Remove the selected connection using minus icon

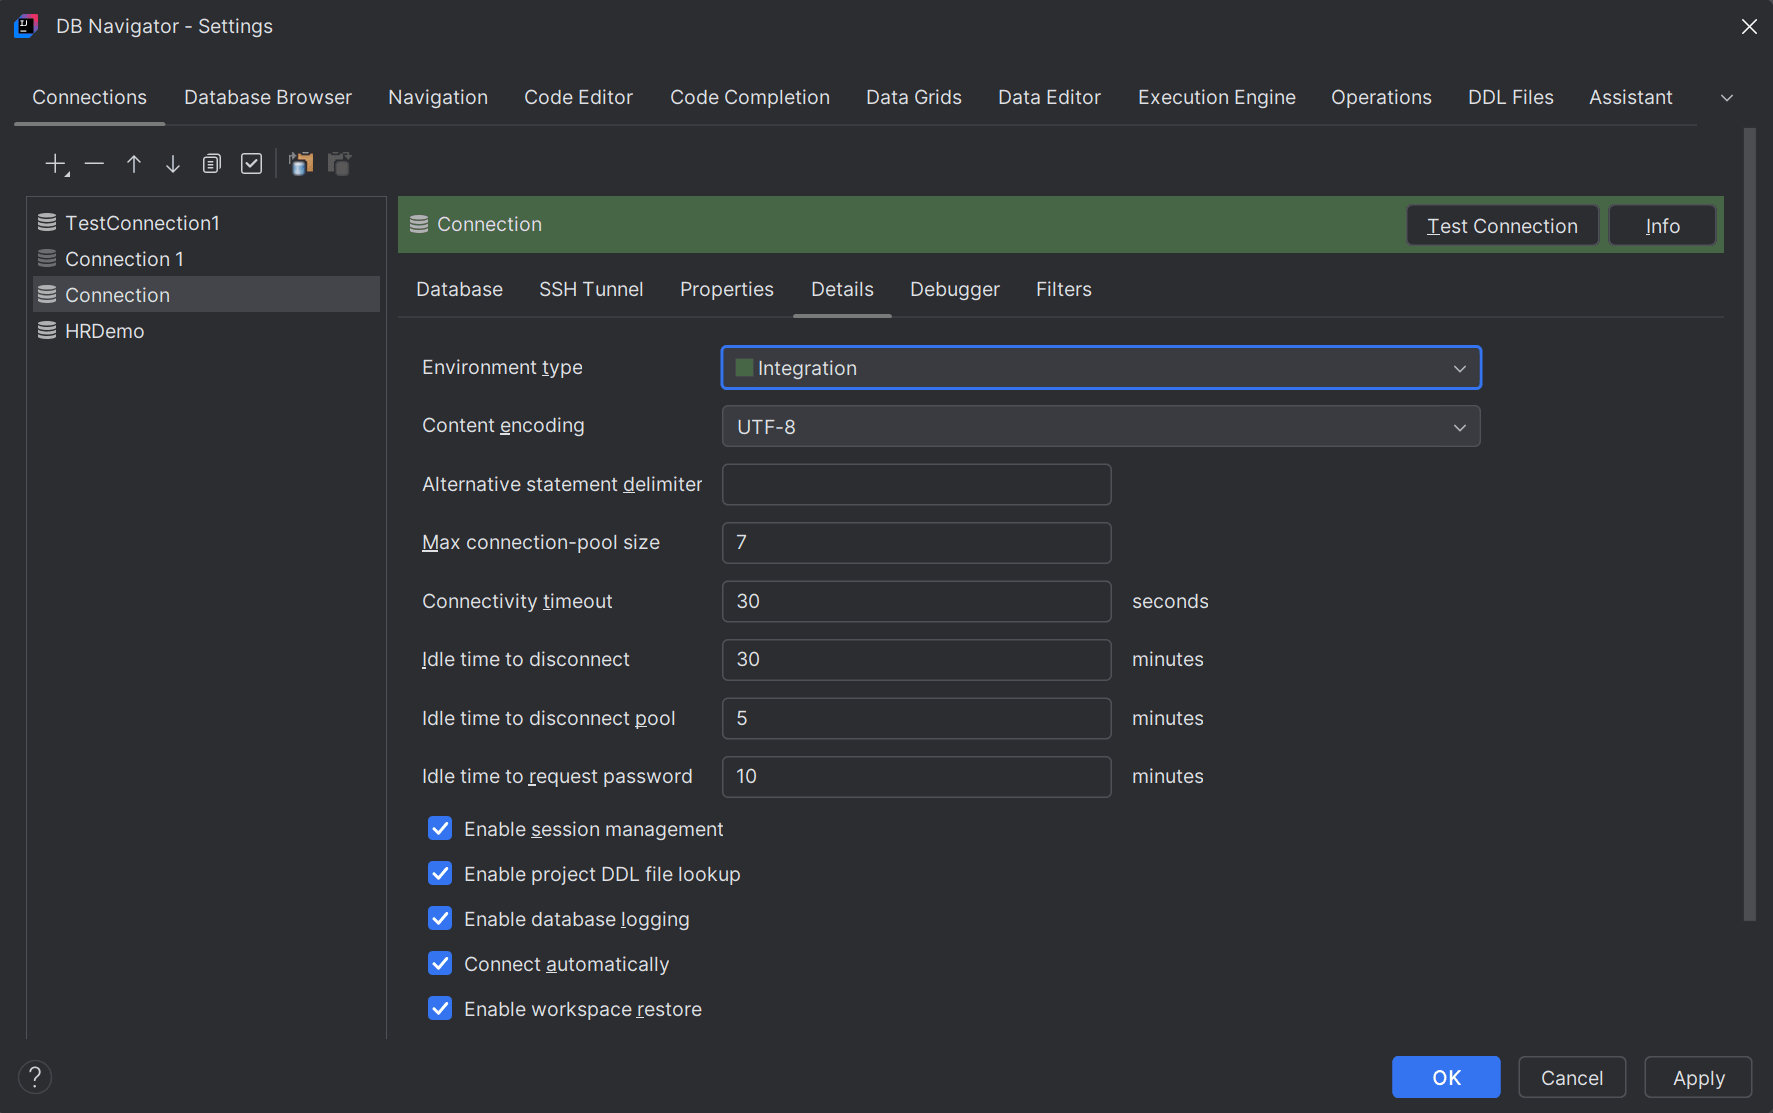[93, 163]
